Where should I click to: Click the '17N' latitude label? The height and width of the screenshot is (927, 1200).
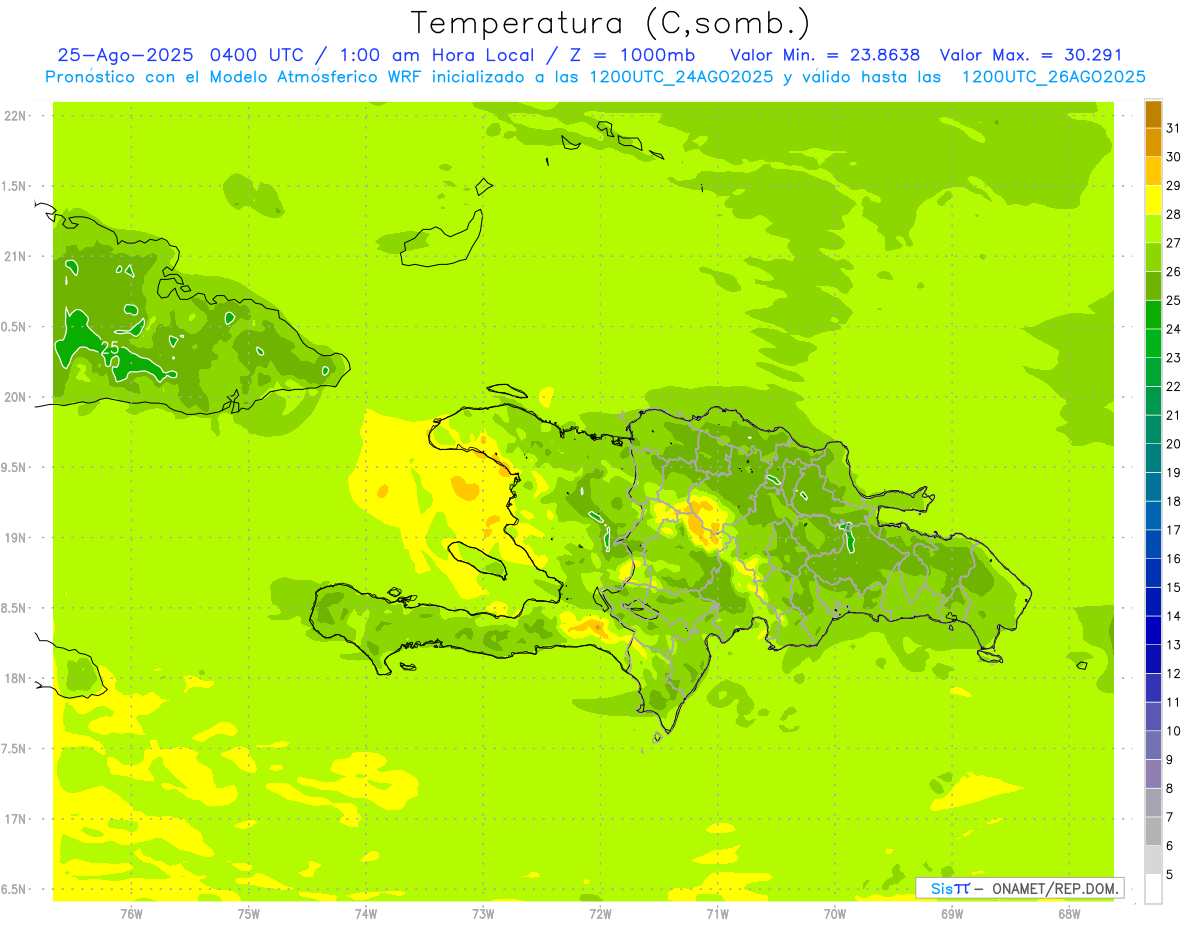coord(15,820)
